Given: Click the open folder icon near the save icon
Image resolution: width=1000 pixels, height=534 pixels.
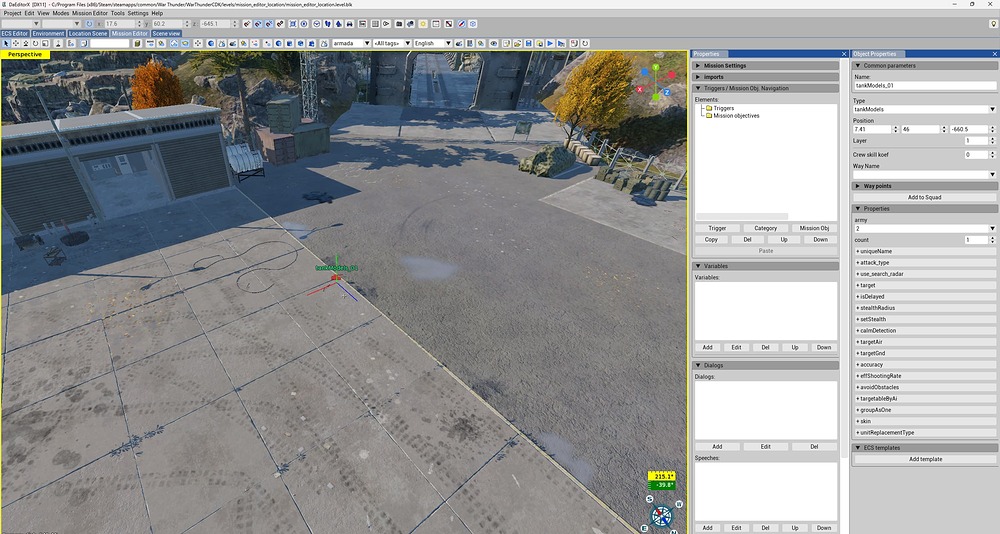Looking at the screenshot, I should click(x=517, y=43).
